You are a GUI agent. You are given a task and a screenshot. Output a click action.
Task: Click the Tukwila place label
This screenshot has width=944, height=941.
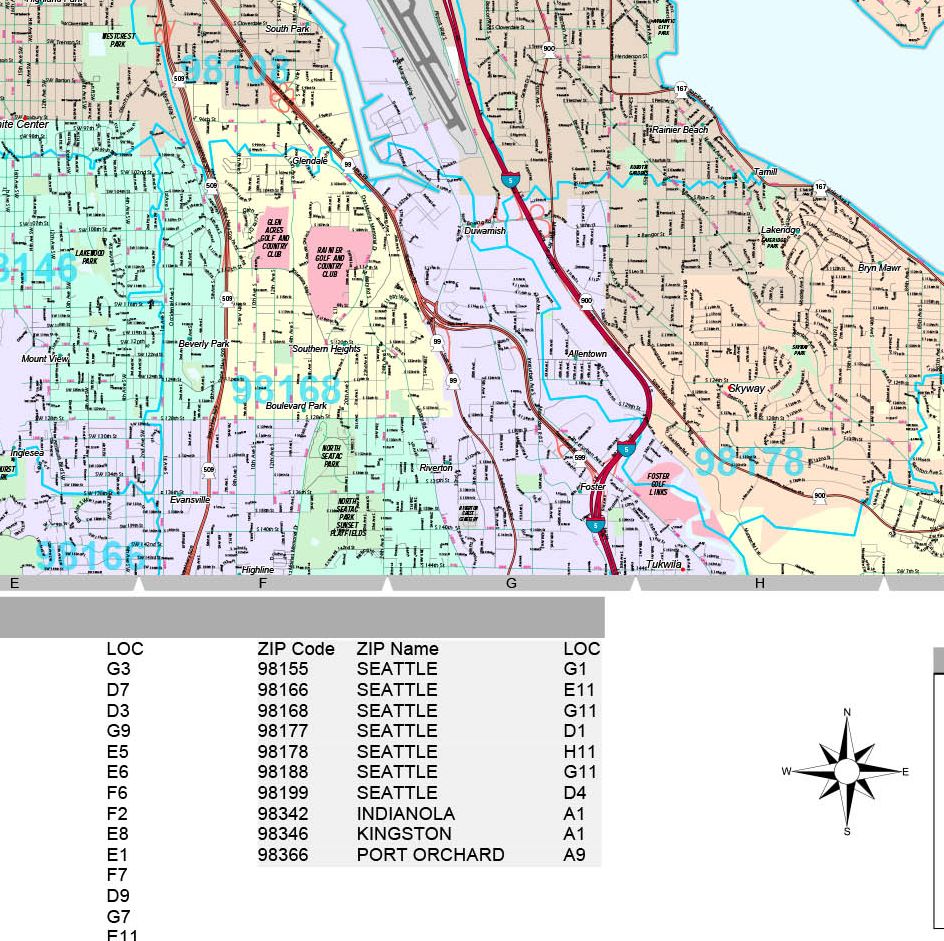point(664,565)
